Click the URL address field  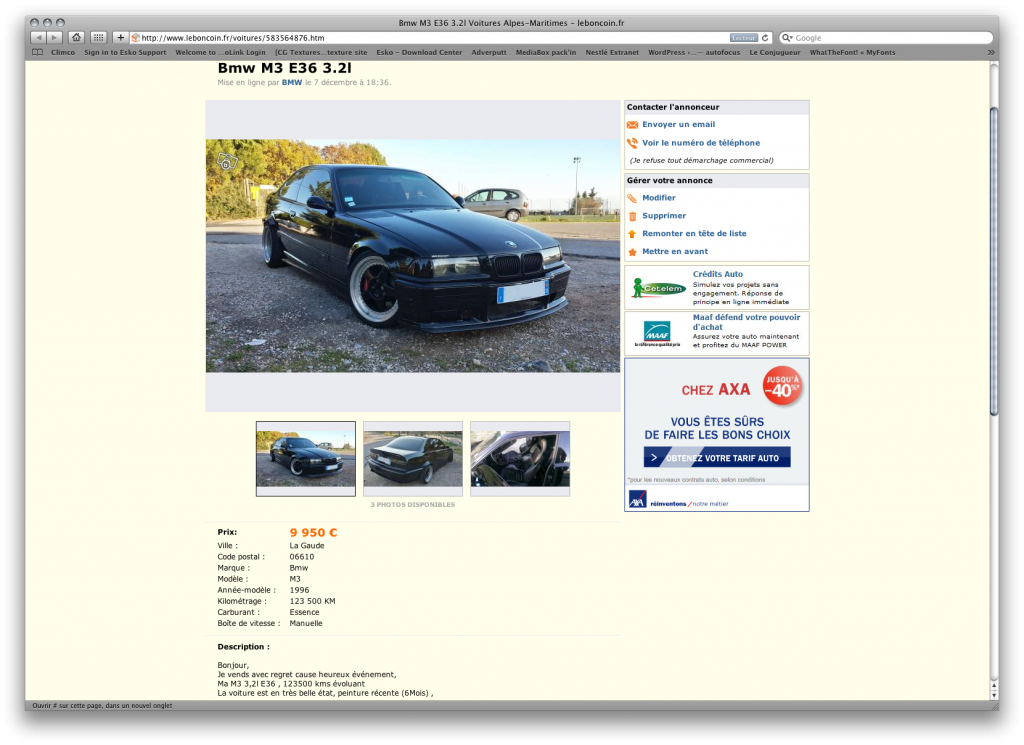click(x=431, y=38)
